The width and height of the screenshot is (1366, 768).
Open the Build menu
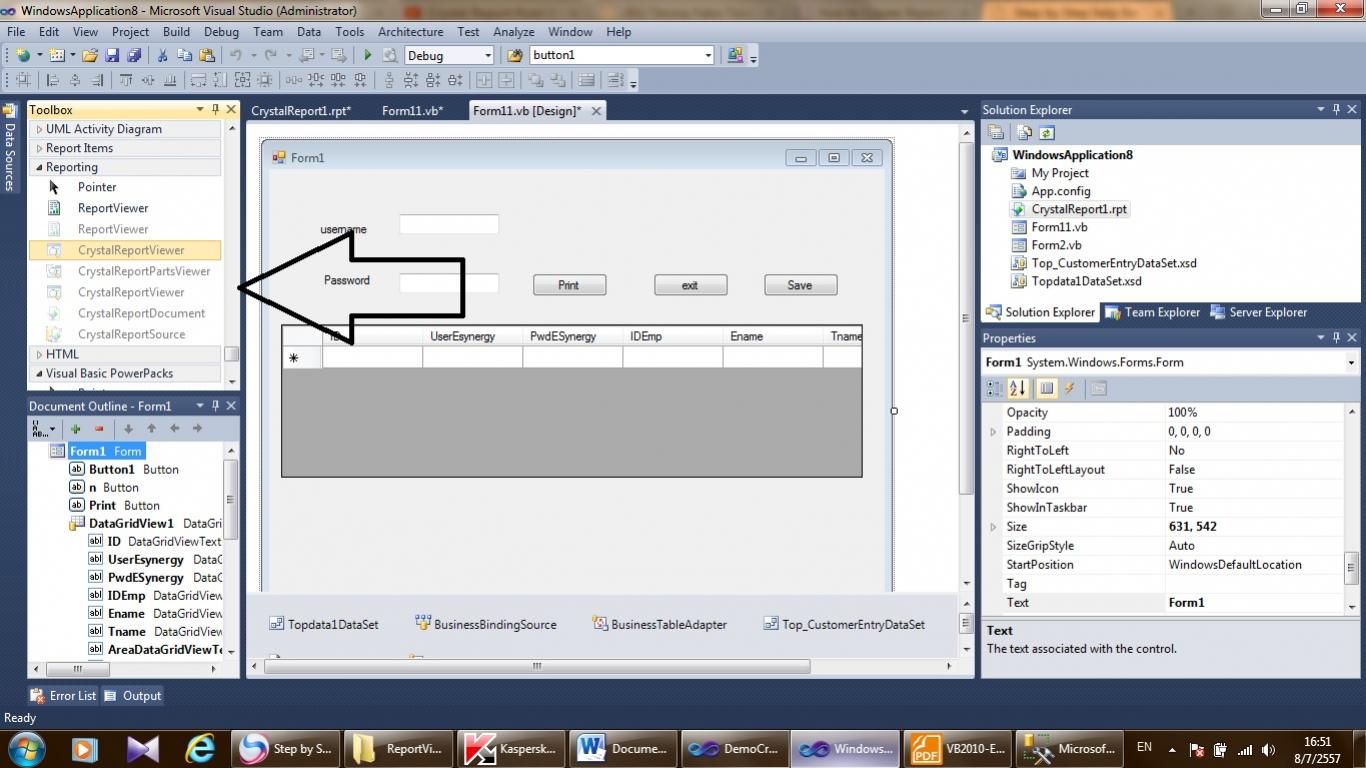[x=176, y=32]
